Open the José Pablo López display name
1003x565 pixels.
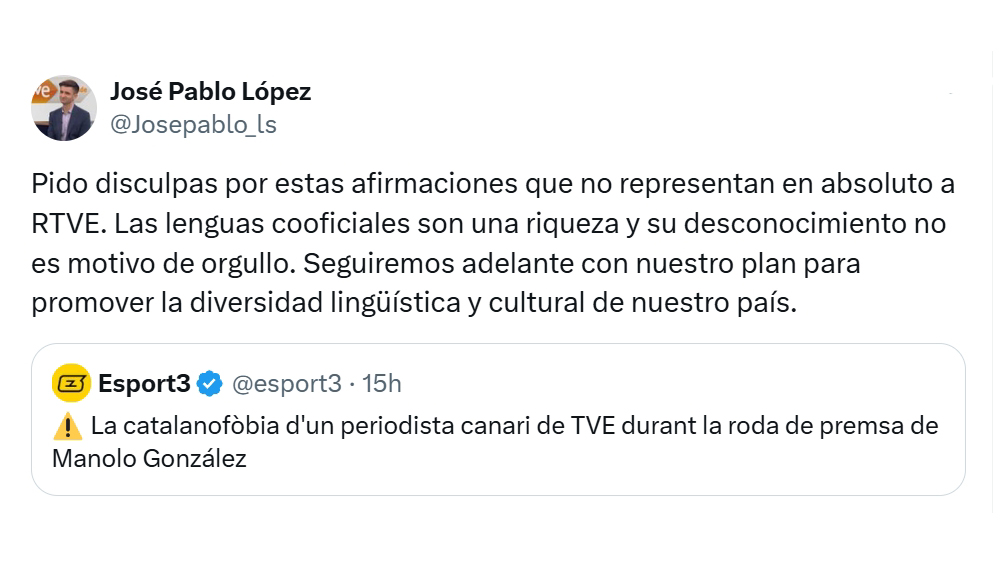pyautogui.click(x=210, y=92)
